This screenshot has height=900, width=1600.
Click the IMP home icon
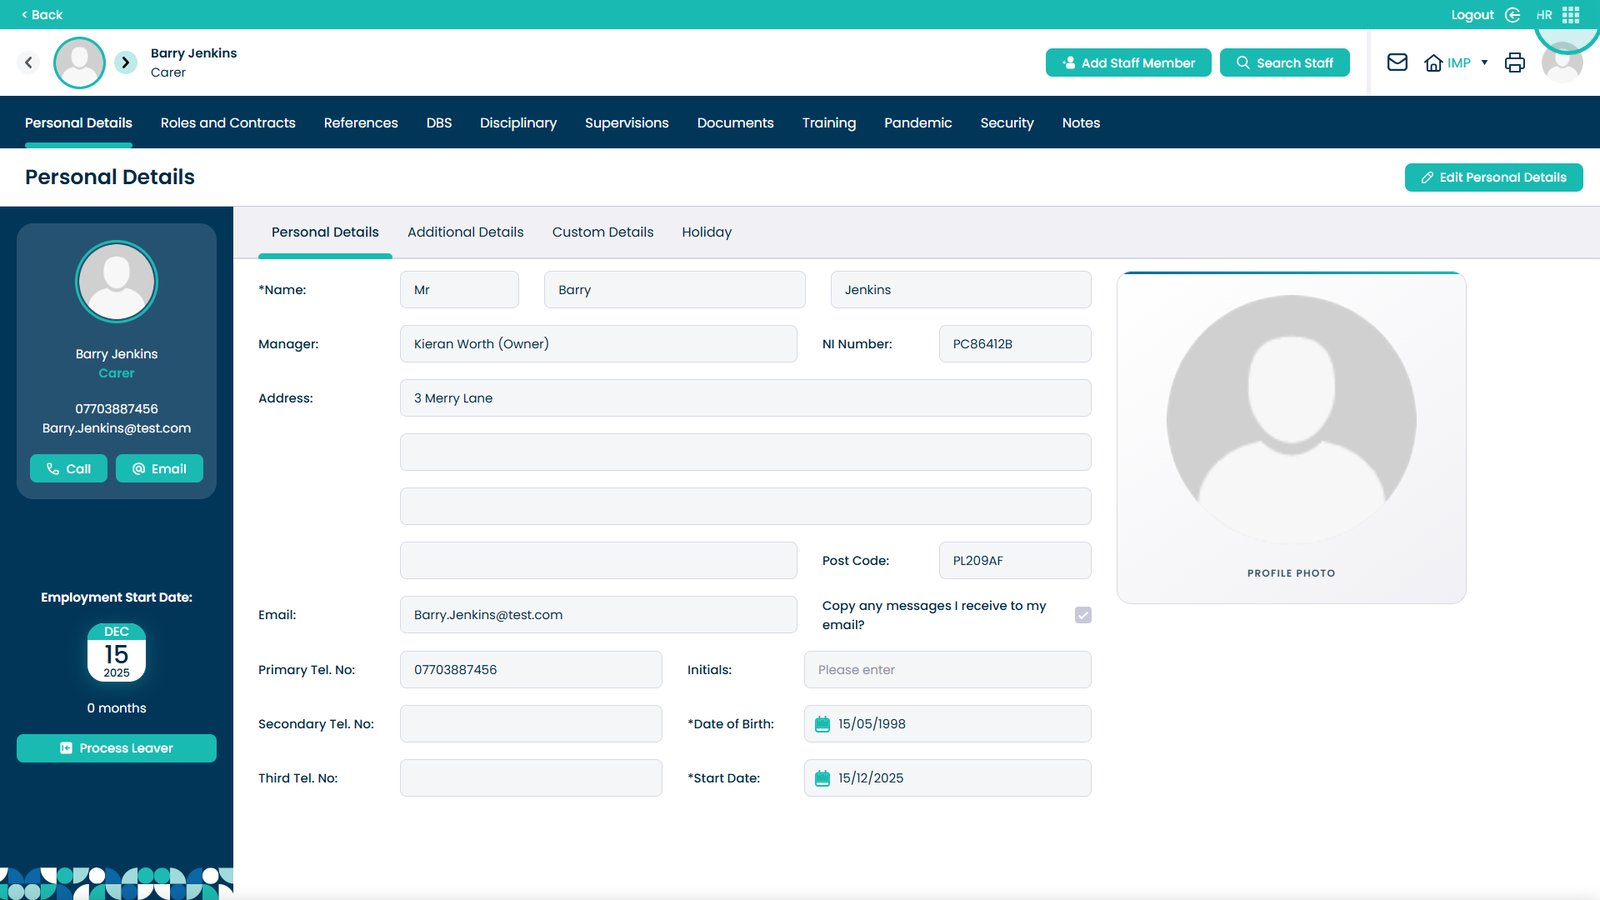[1433, 63]
